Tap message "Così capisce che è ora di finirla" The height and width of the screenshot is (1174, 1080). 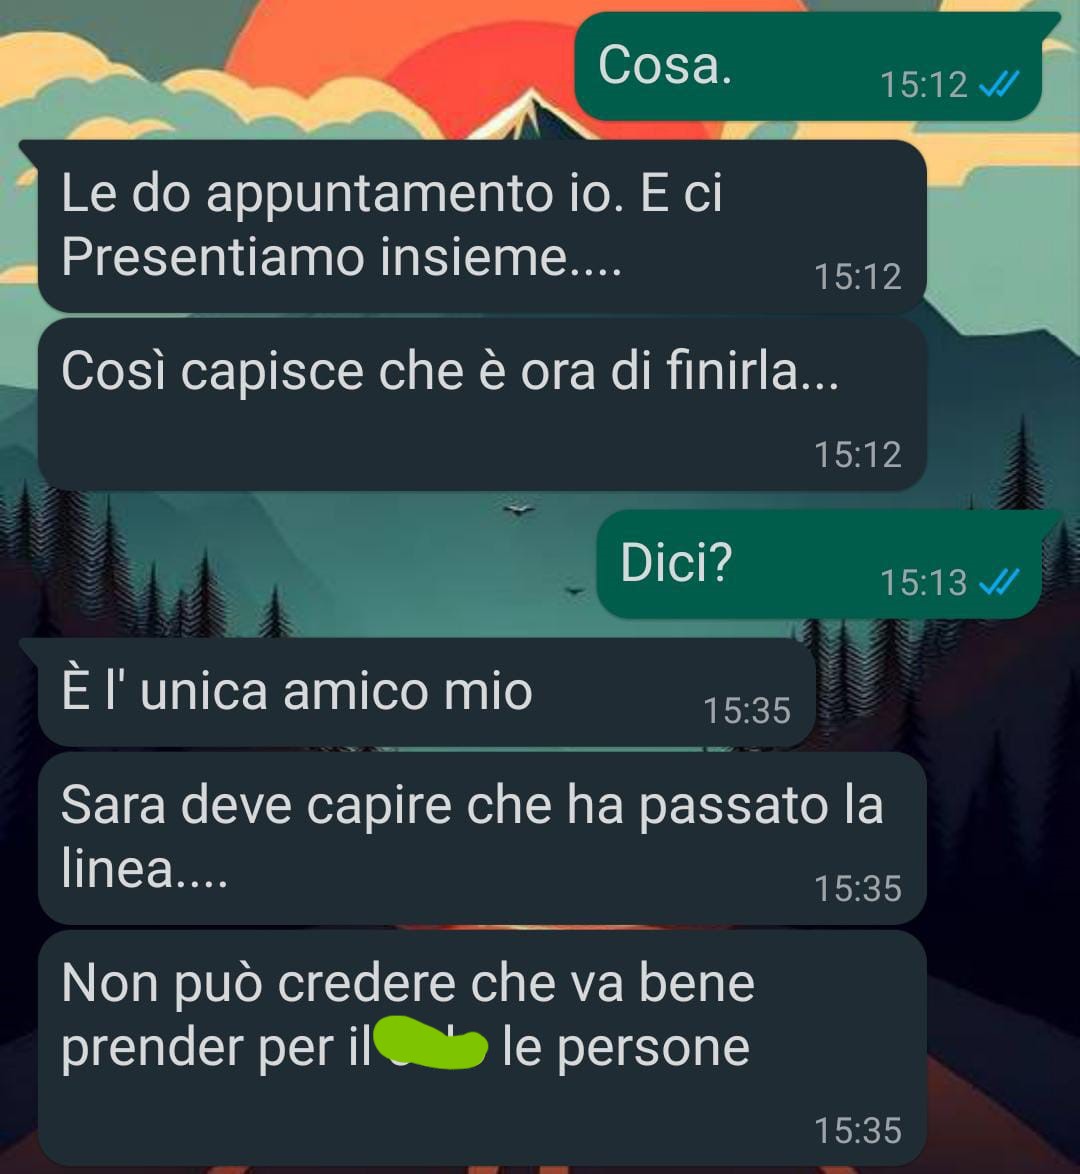click(482, 405)
